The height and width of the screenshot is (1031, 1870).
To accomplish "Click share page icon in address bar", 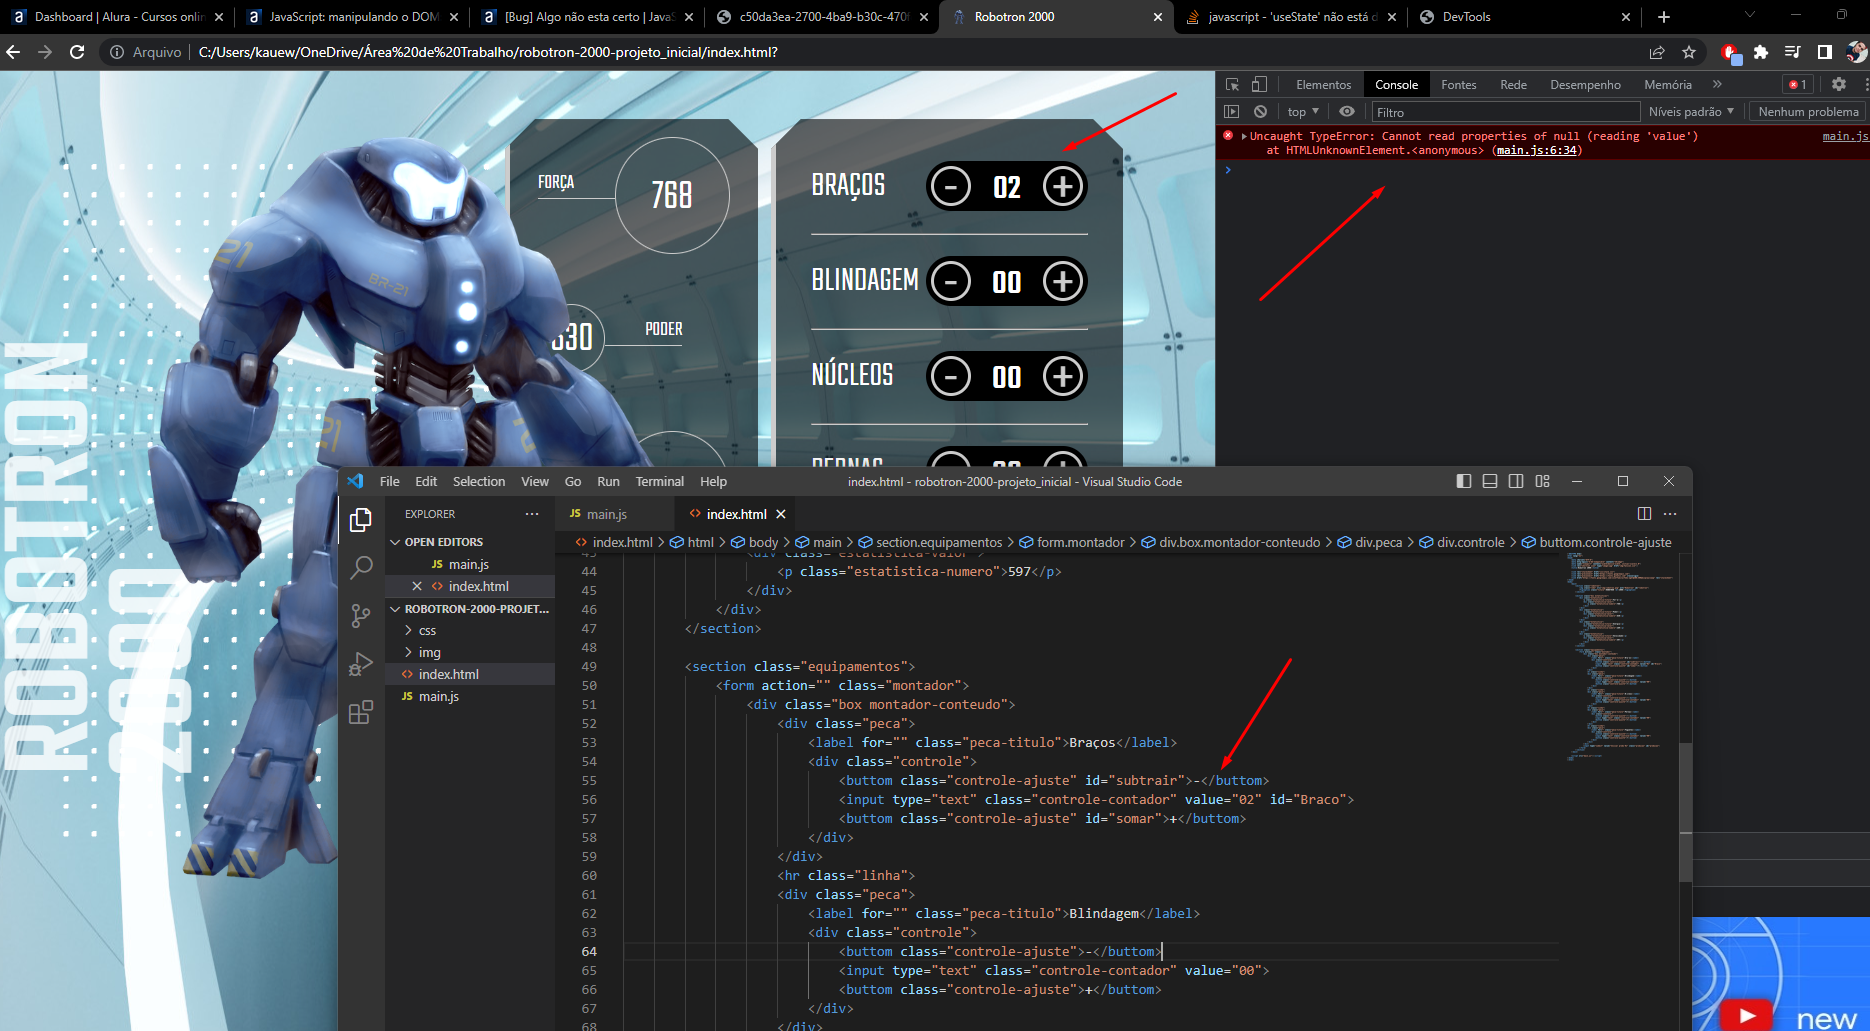I will pos(1657,52).
